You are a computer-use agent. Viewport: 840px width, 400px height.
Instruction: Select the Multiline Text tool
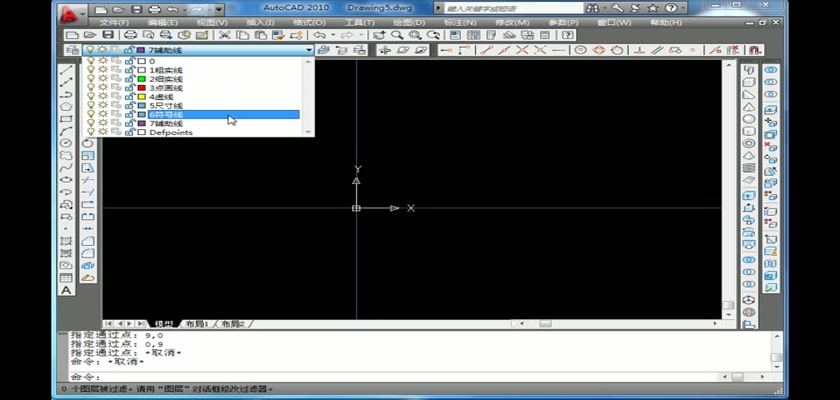(x=66, y=290)
